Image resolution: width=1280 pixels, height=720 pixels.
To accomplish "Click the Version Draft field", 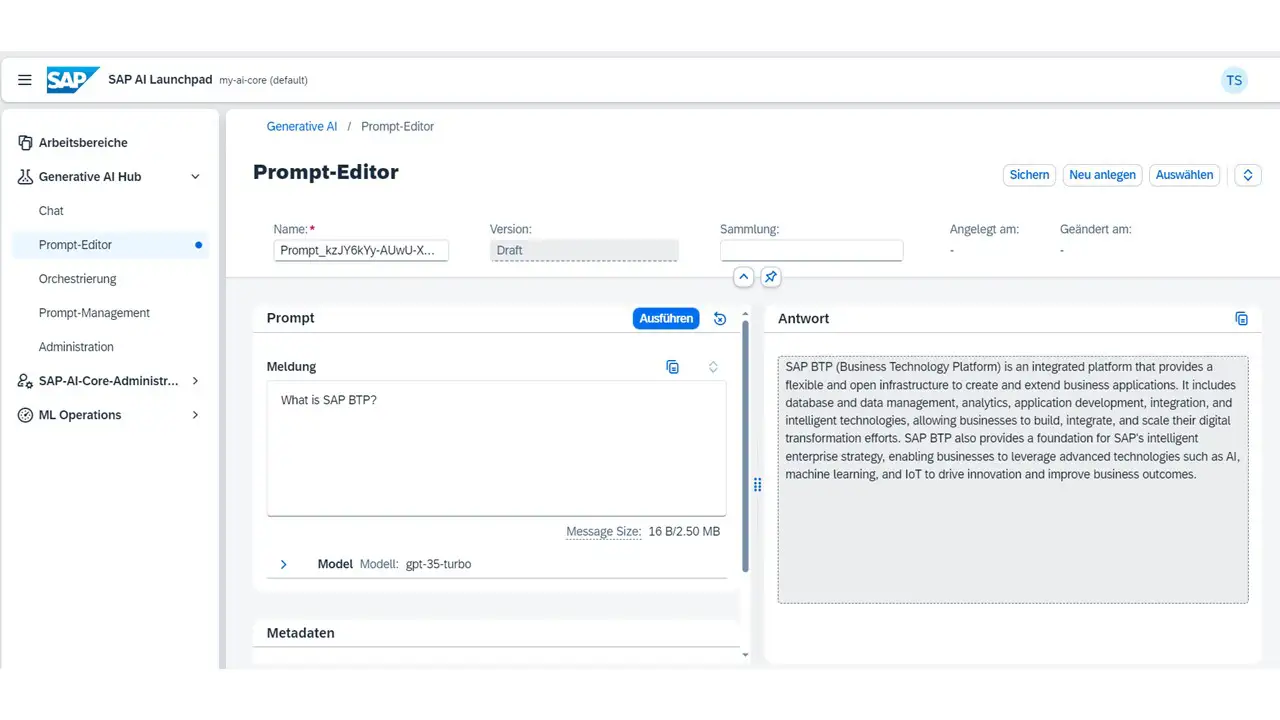I will click(x=584, y=250).
